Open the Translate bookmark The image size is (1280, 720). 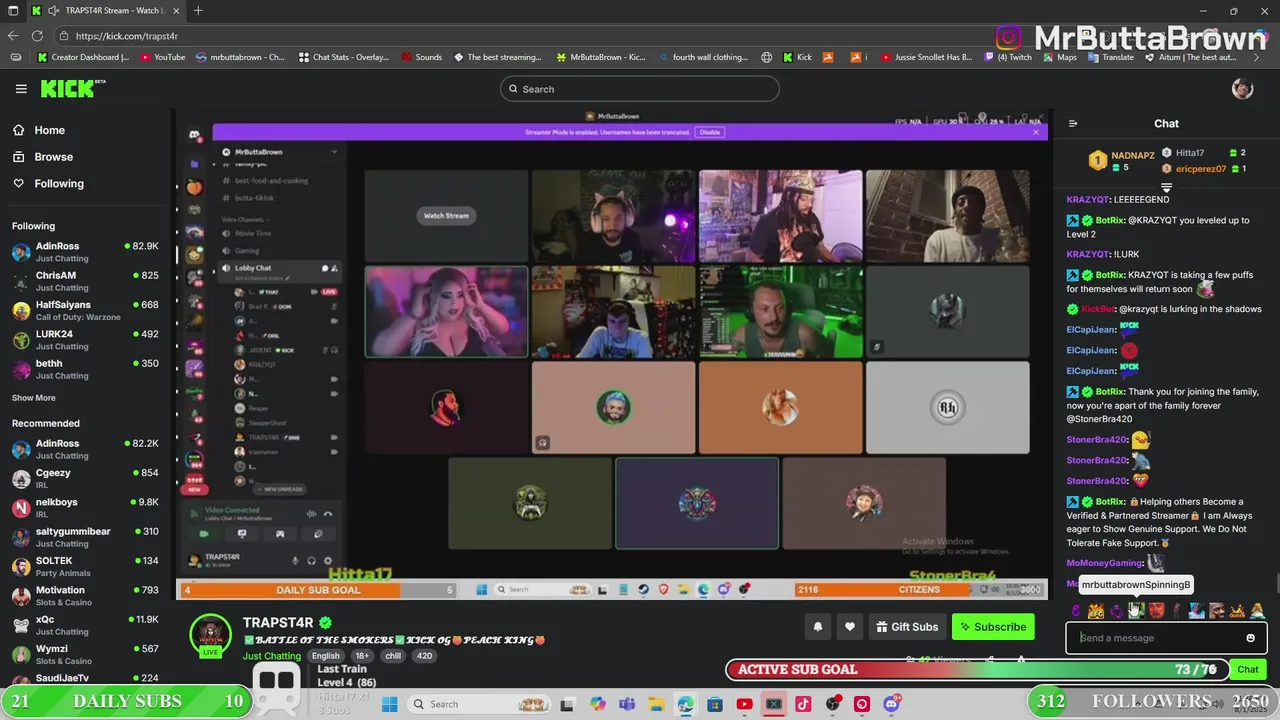pyautogui.click(x=1109, y=57)
